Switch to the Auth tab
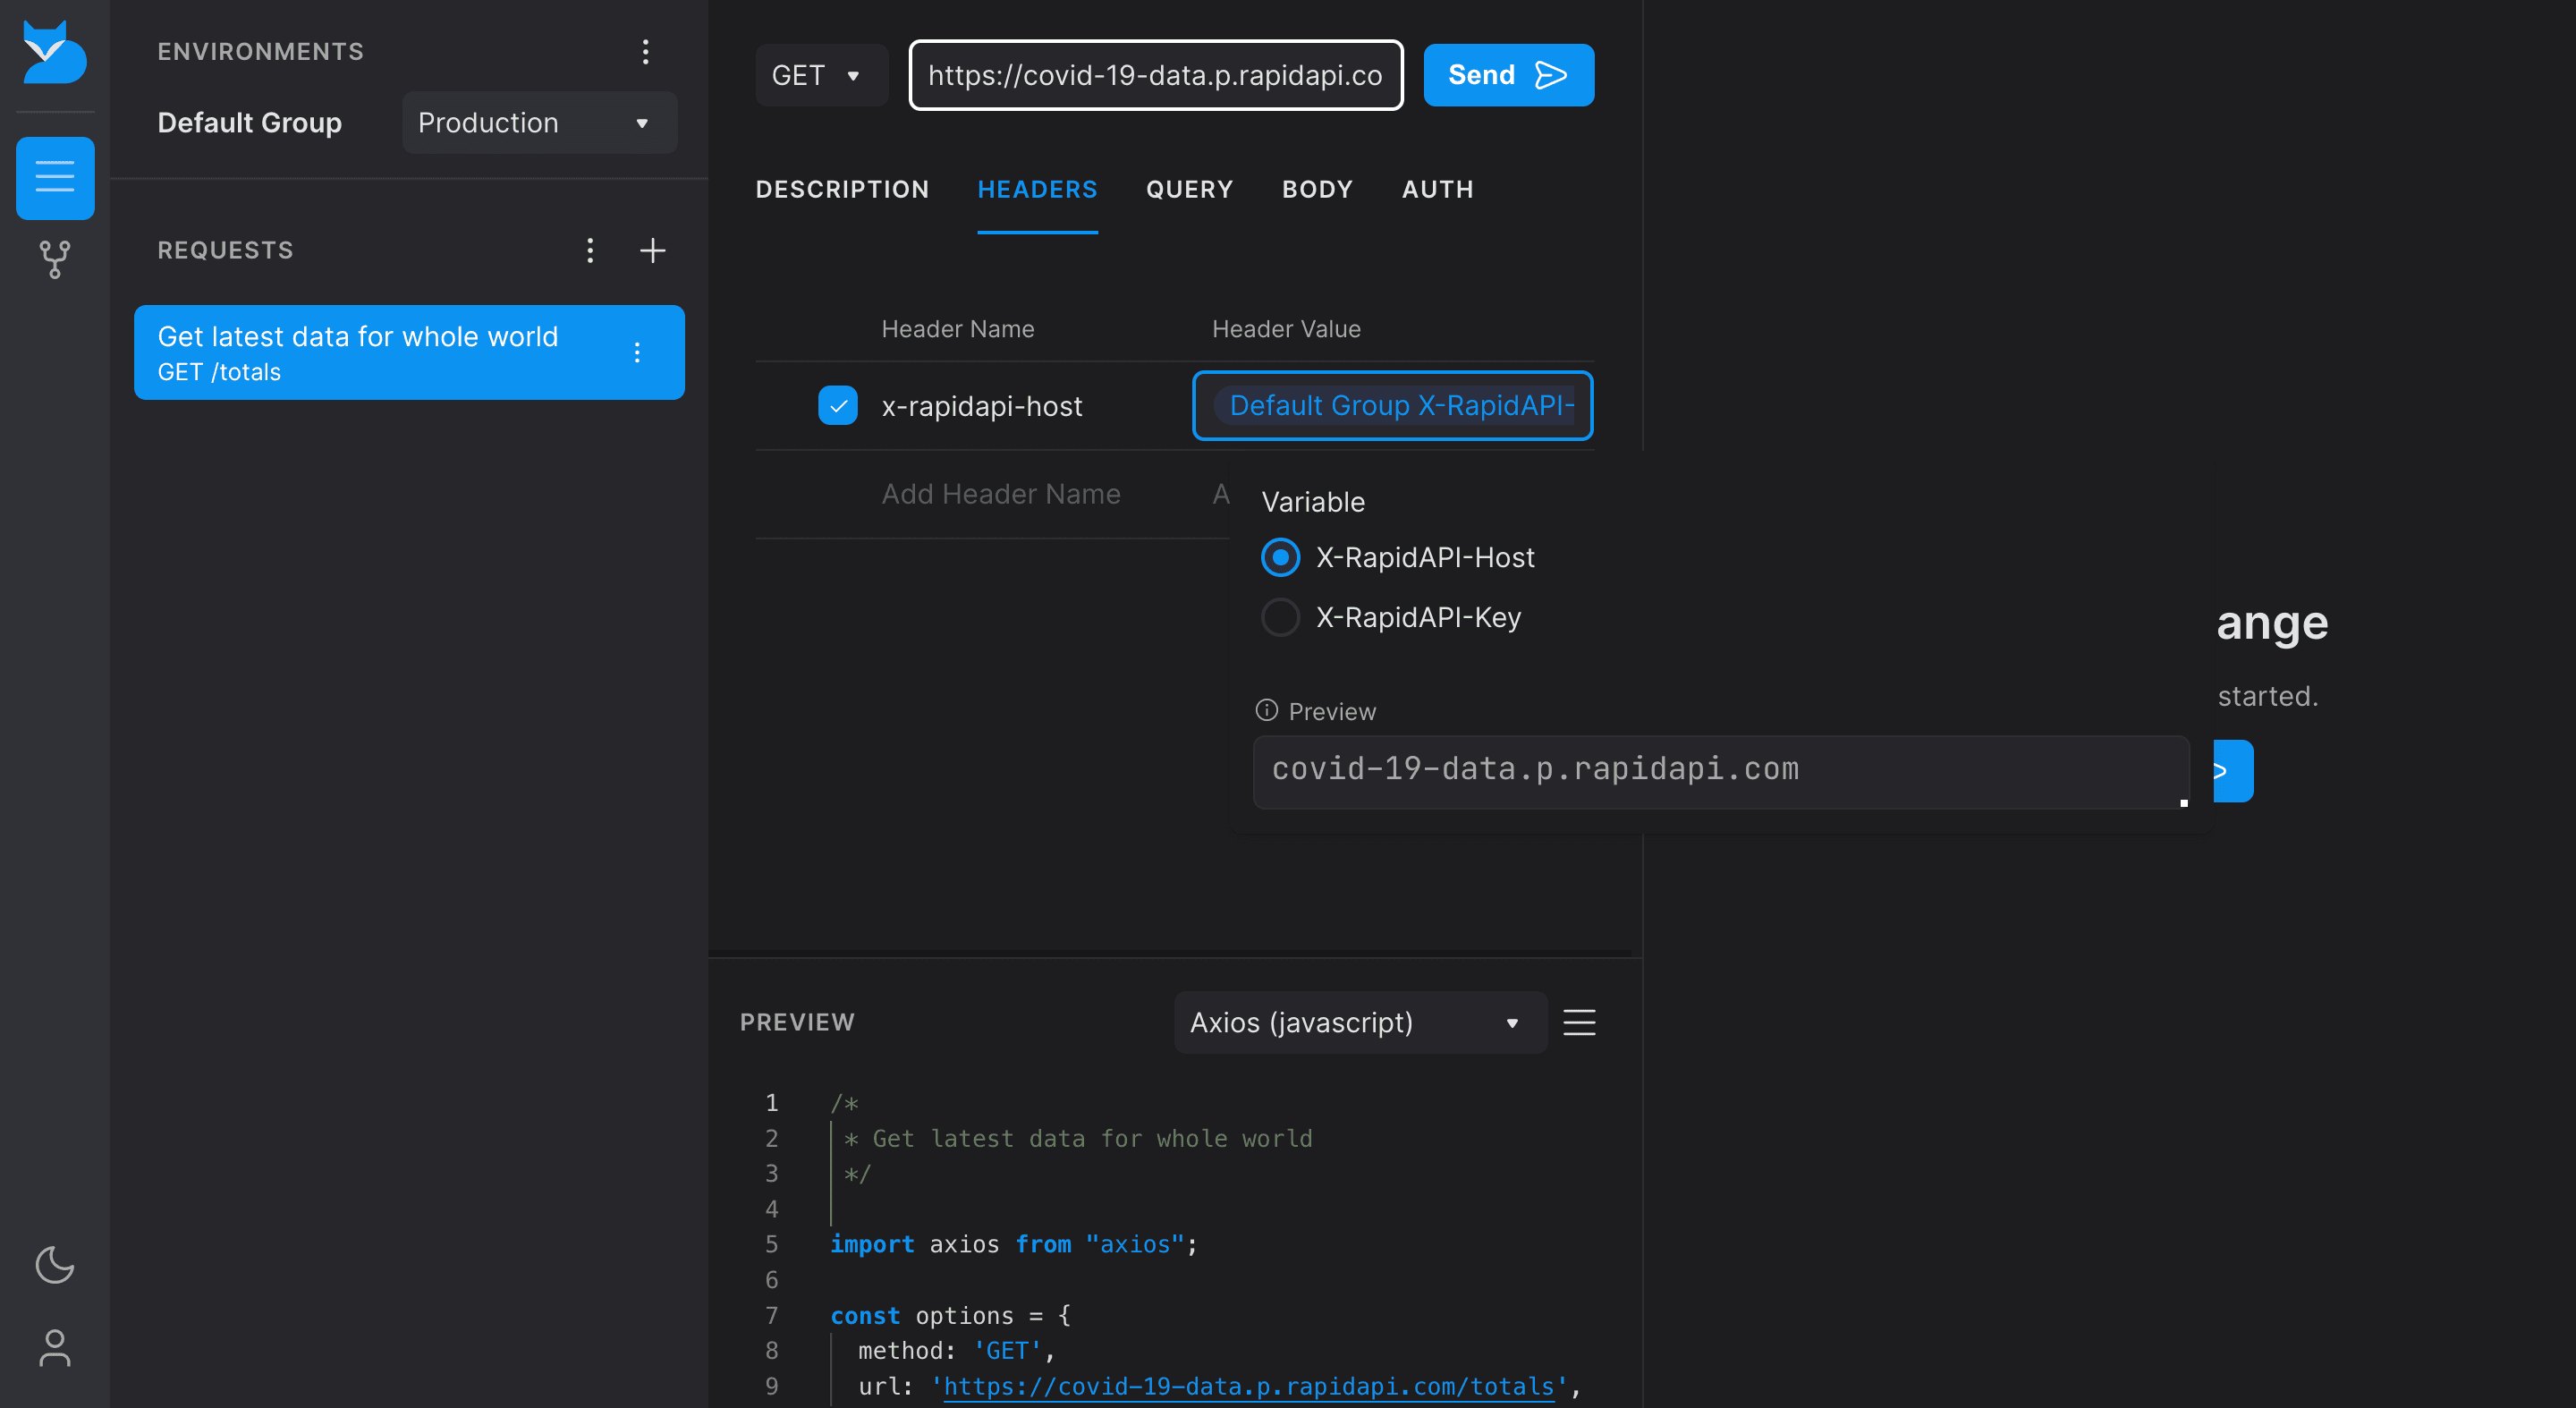The width and height of the screenshot is (2576, 1408). point(1437,189)
